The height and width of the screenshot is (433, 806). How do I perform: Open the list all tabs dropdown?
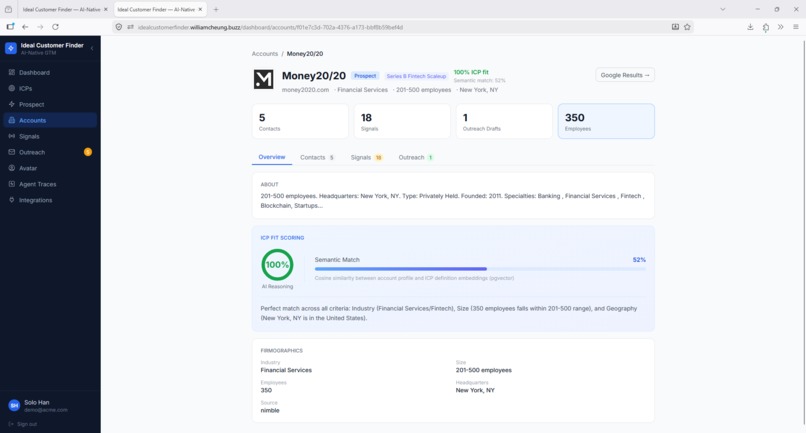(x=723, y=9)
